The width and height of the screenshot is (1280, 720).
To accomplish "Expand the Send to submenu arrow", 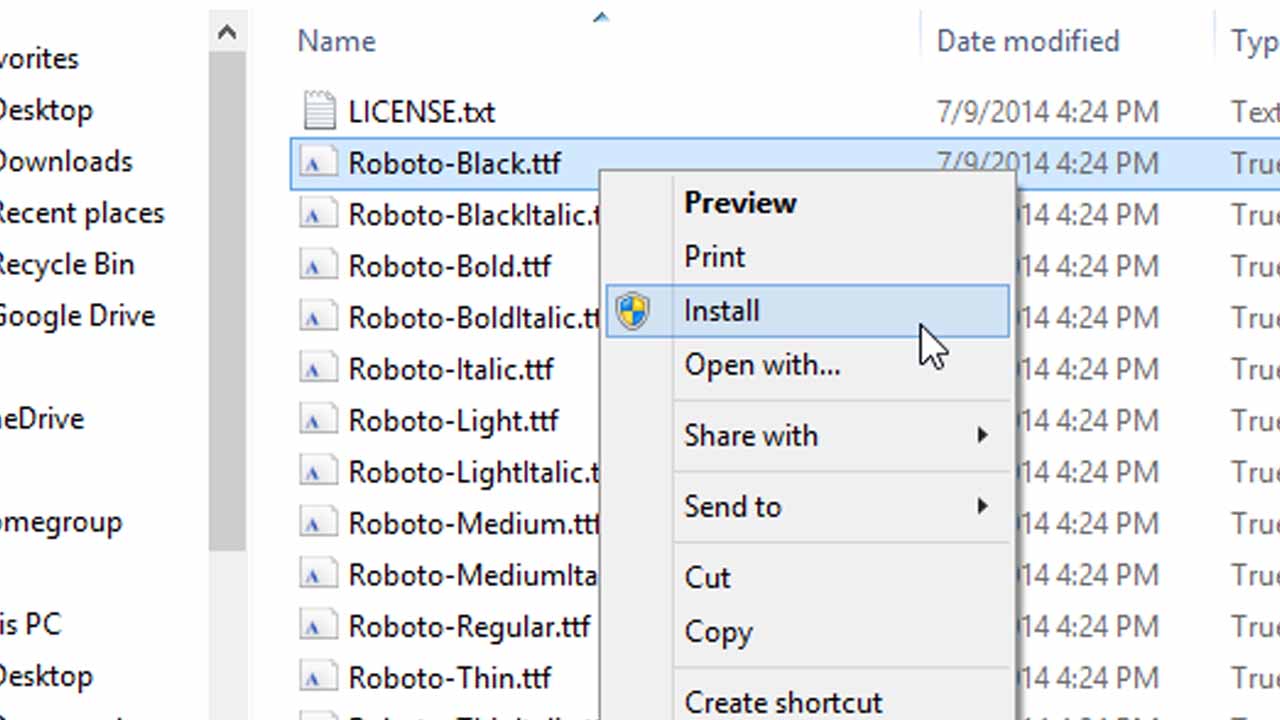I will click(x=982, y=507).
